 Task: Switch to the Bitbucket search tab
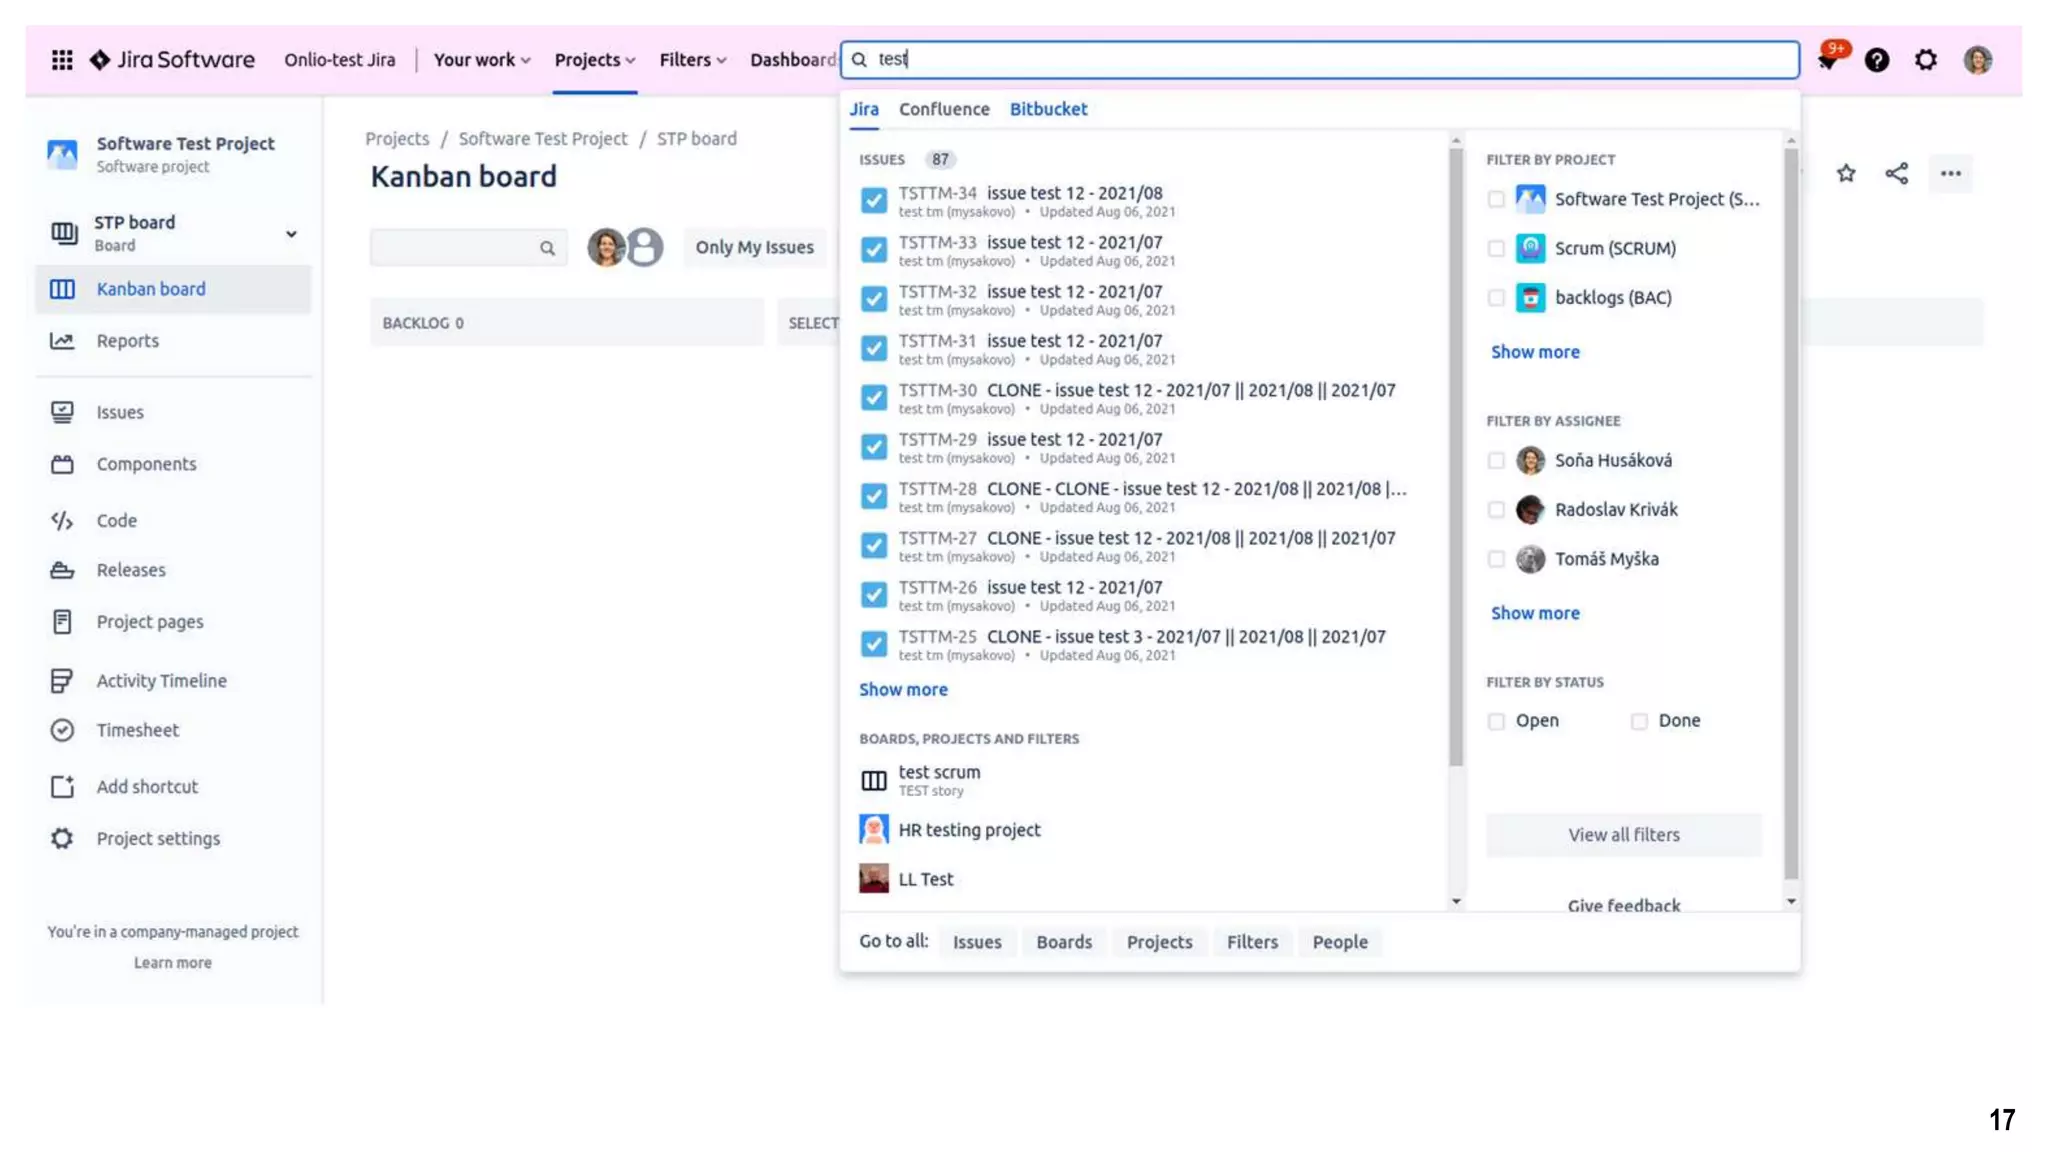pyautogui.click(x=1048, y=109)
